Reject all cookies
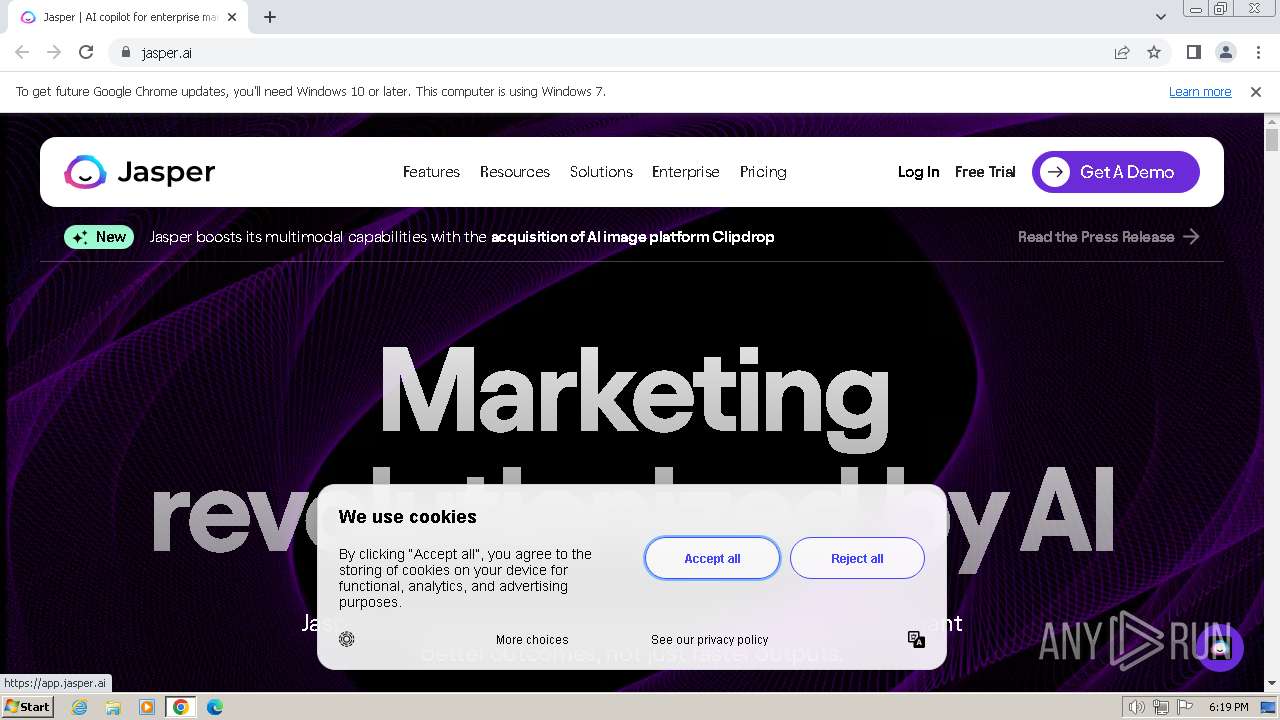This screenshot has width=1280, height=720. click(857, 558)
